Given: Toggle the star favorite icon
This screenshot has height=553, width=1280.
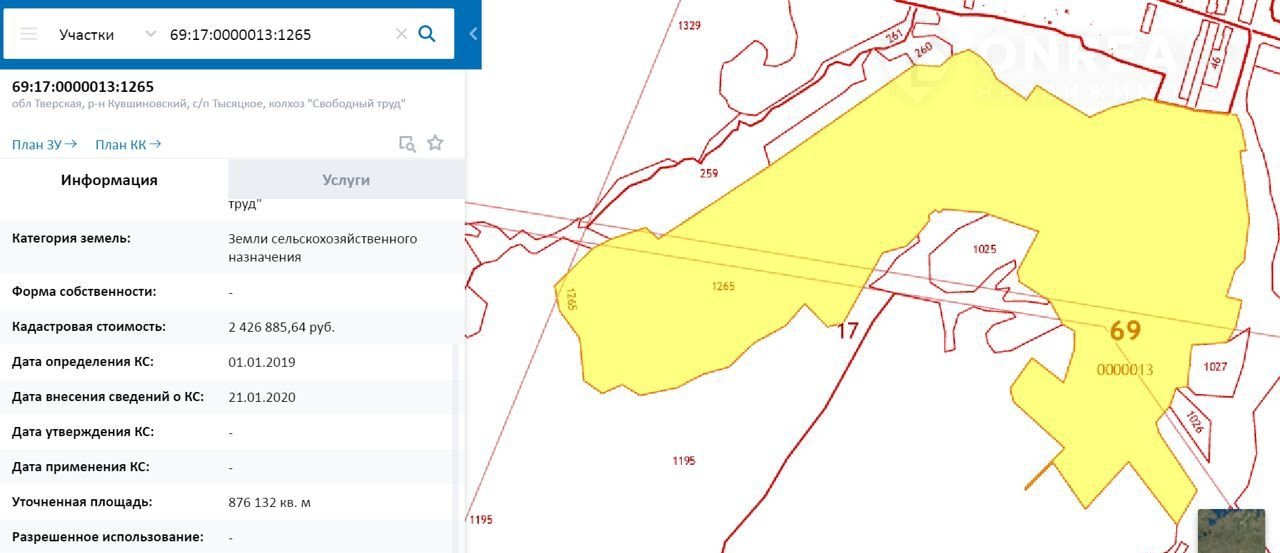Looking at the screenshot, I should [435, 143].
